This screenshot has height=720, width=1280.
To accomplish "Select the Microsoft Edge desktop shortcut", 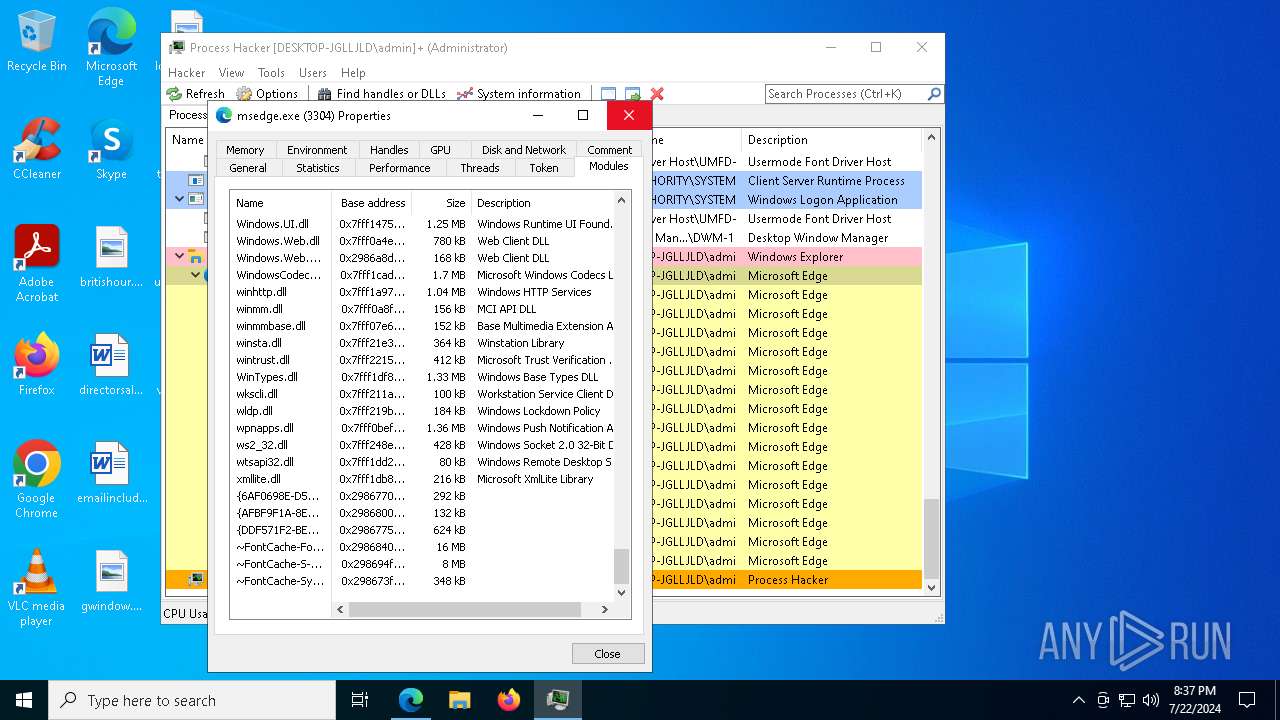I will tap(111, 48).
